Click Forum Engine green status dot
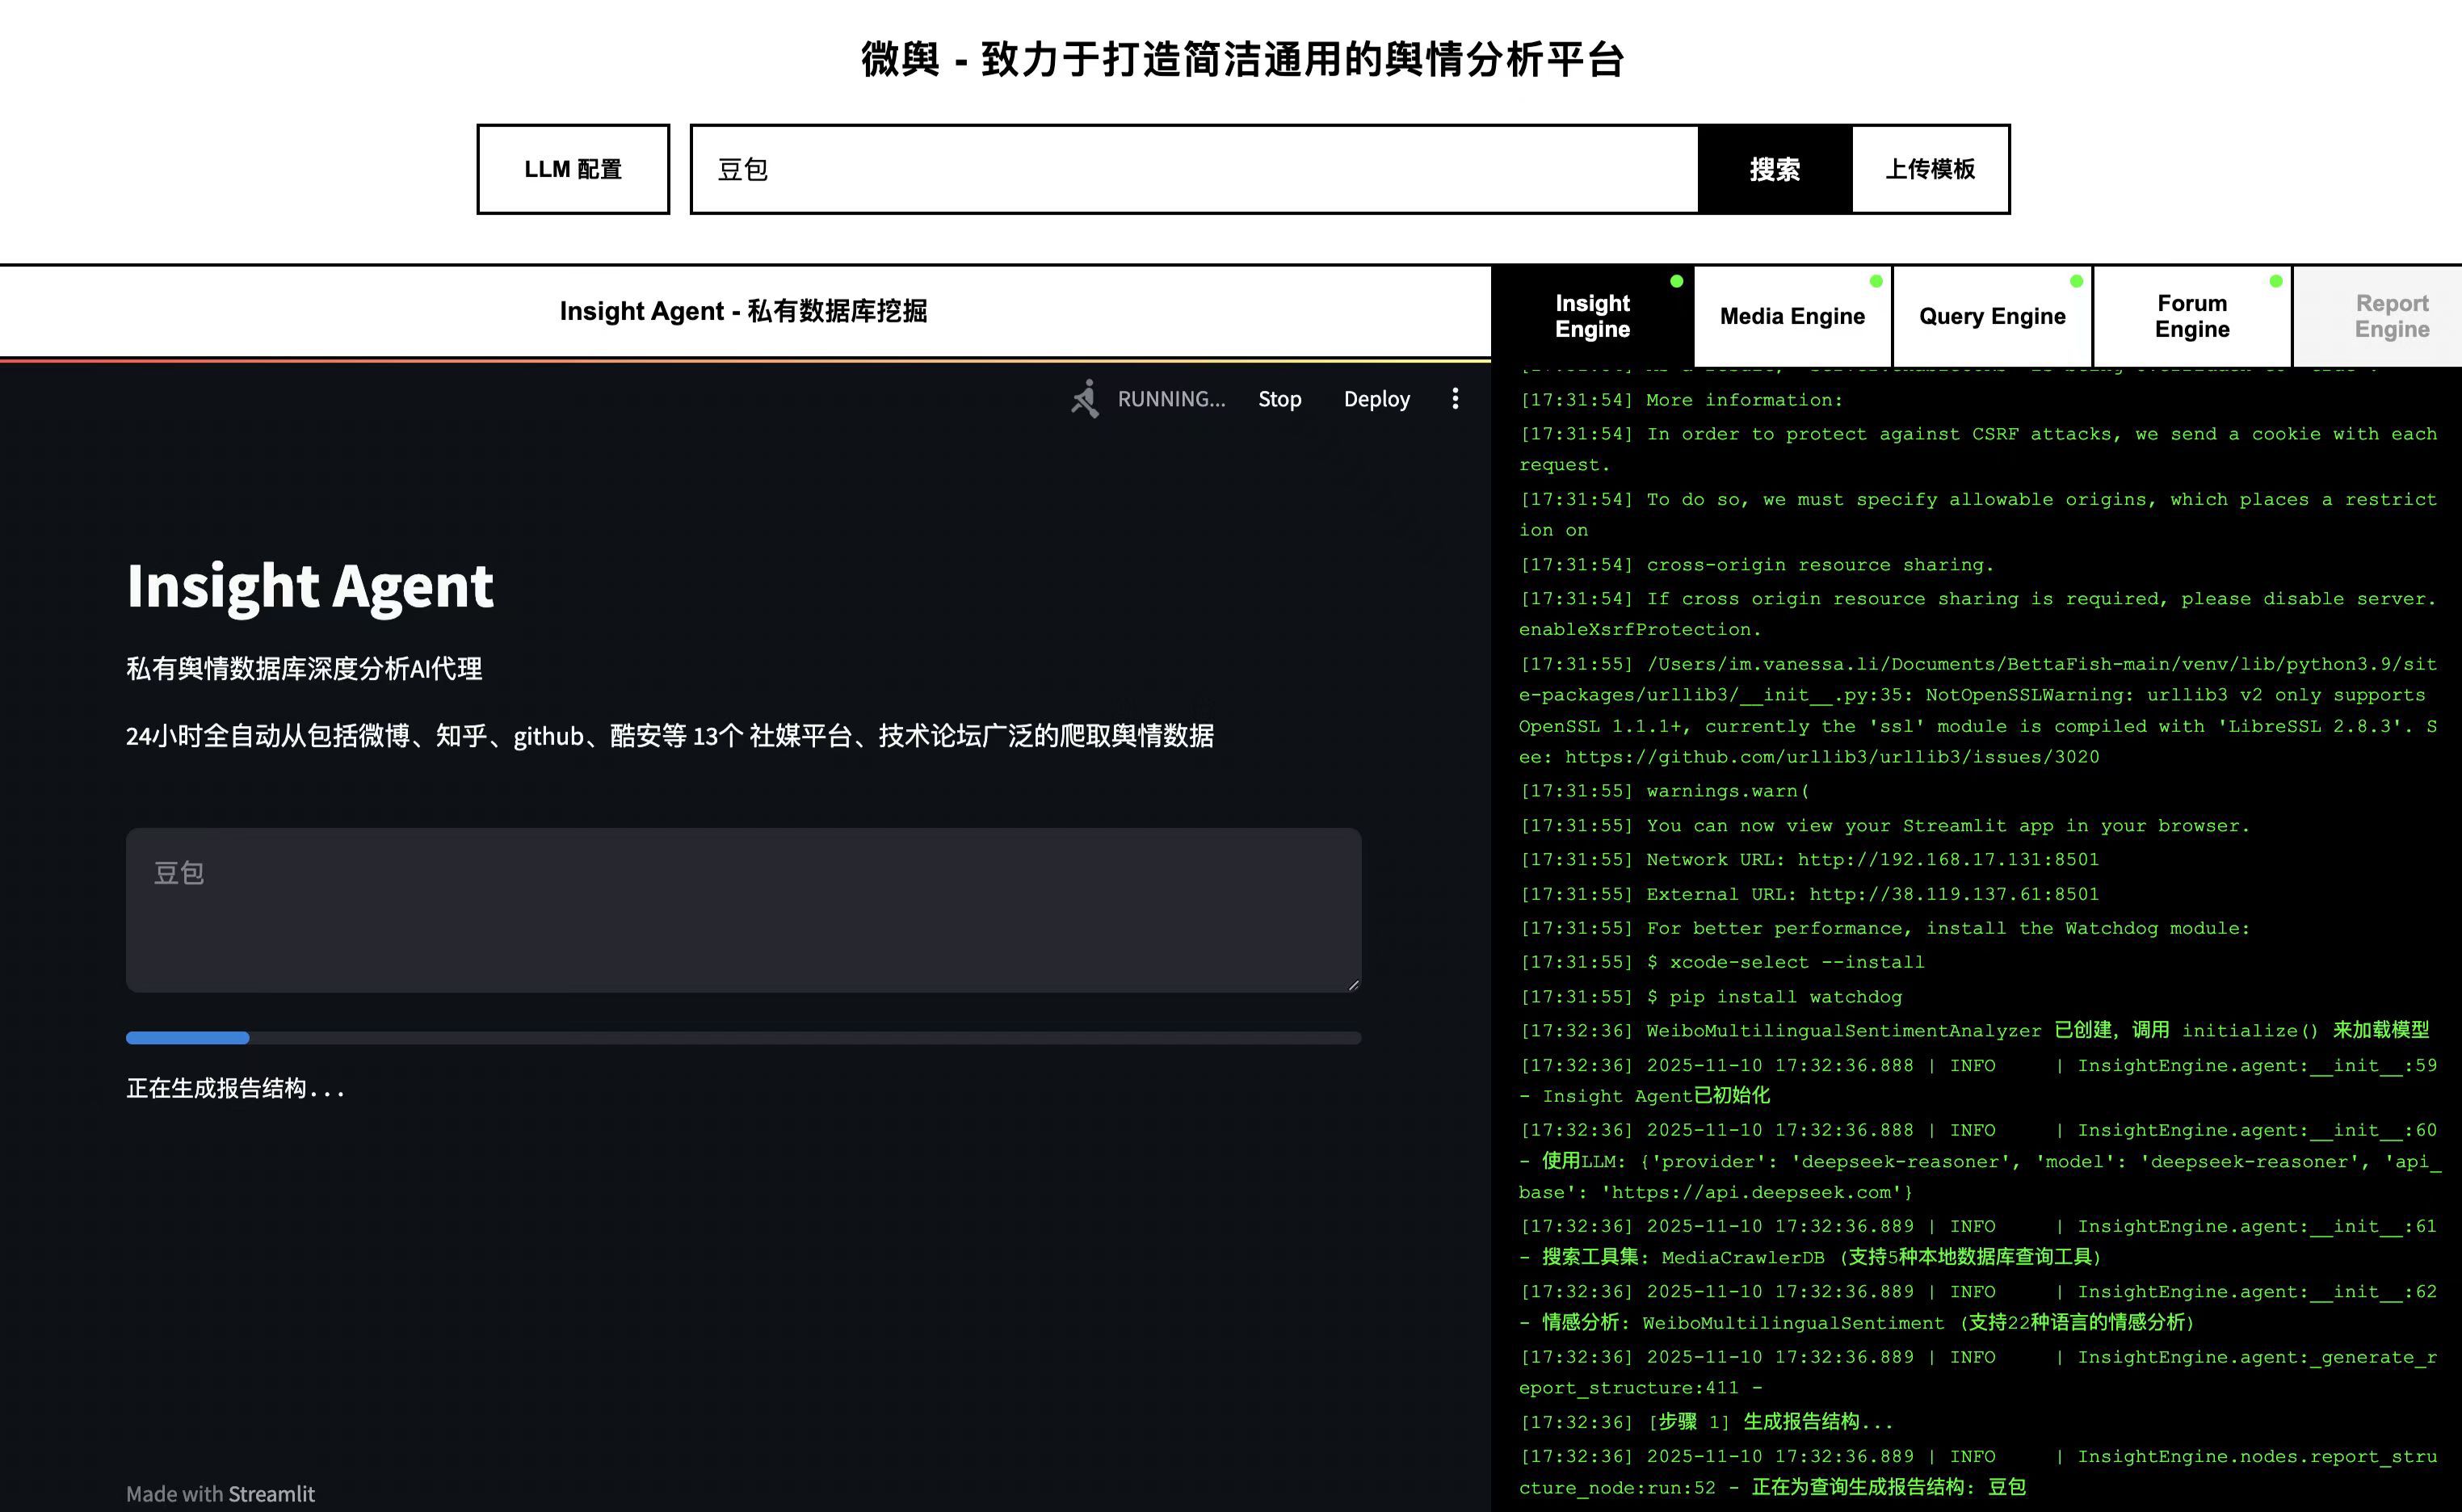The image size is (2462, 1512). (2276, 281)
